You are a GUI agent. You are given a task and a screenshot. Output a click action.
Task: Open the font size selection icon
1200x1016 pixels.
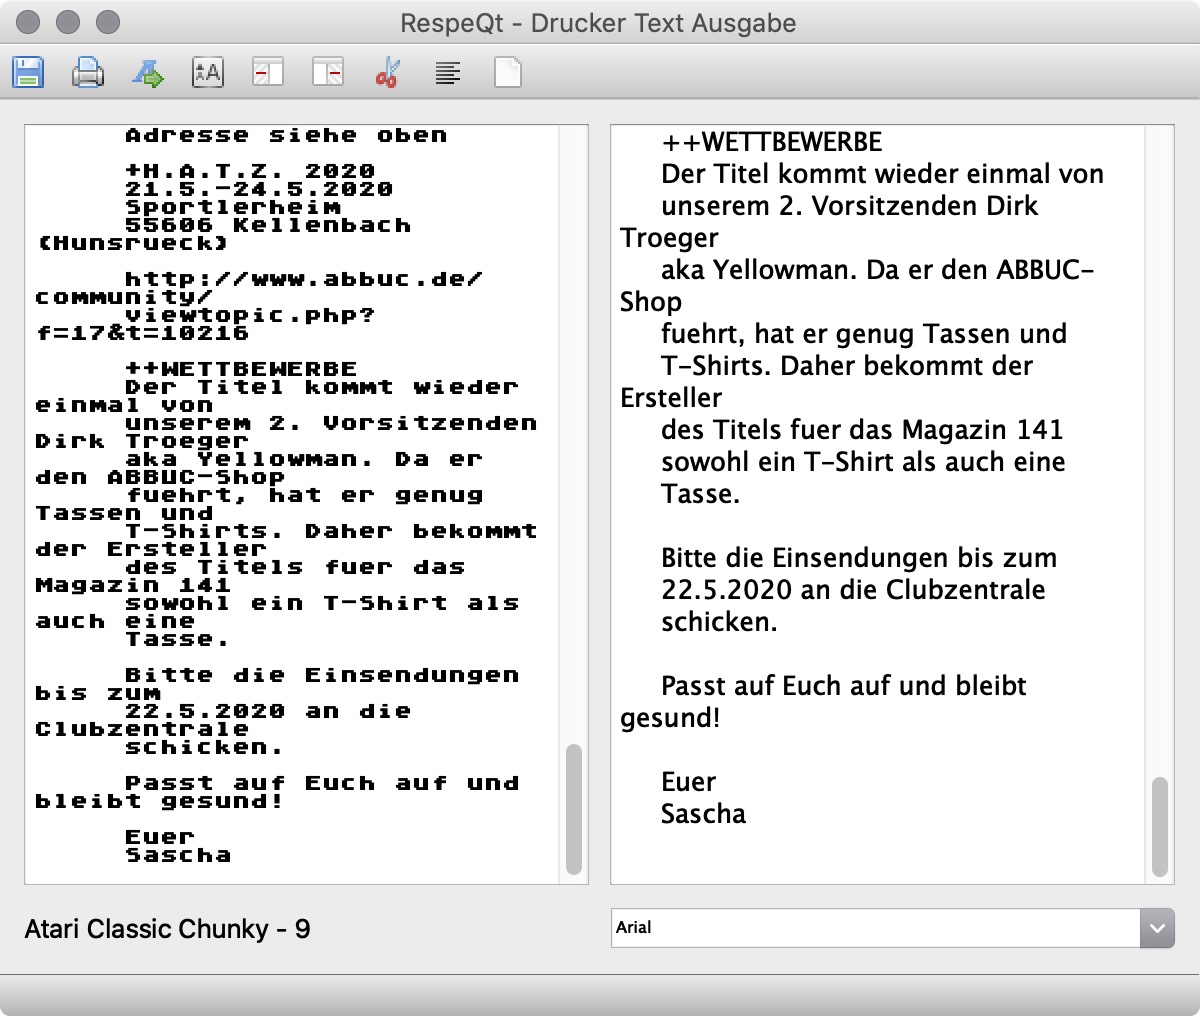(208, 73)
